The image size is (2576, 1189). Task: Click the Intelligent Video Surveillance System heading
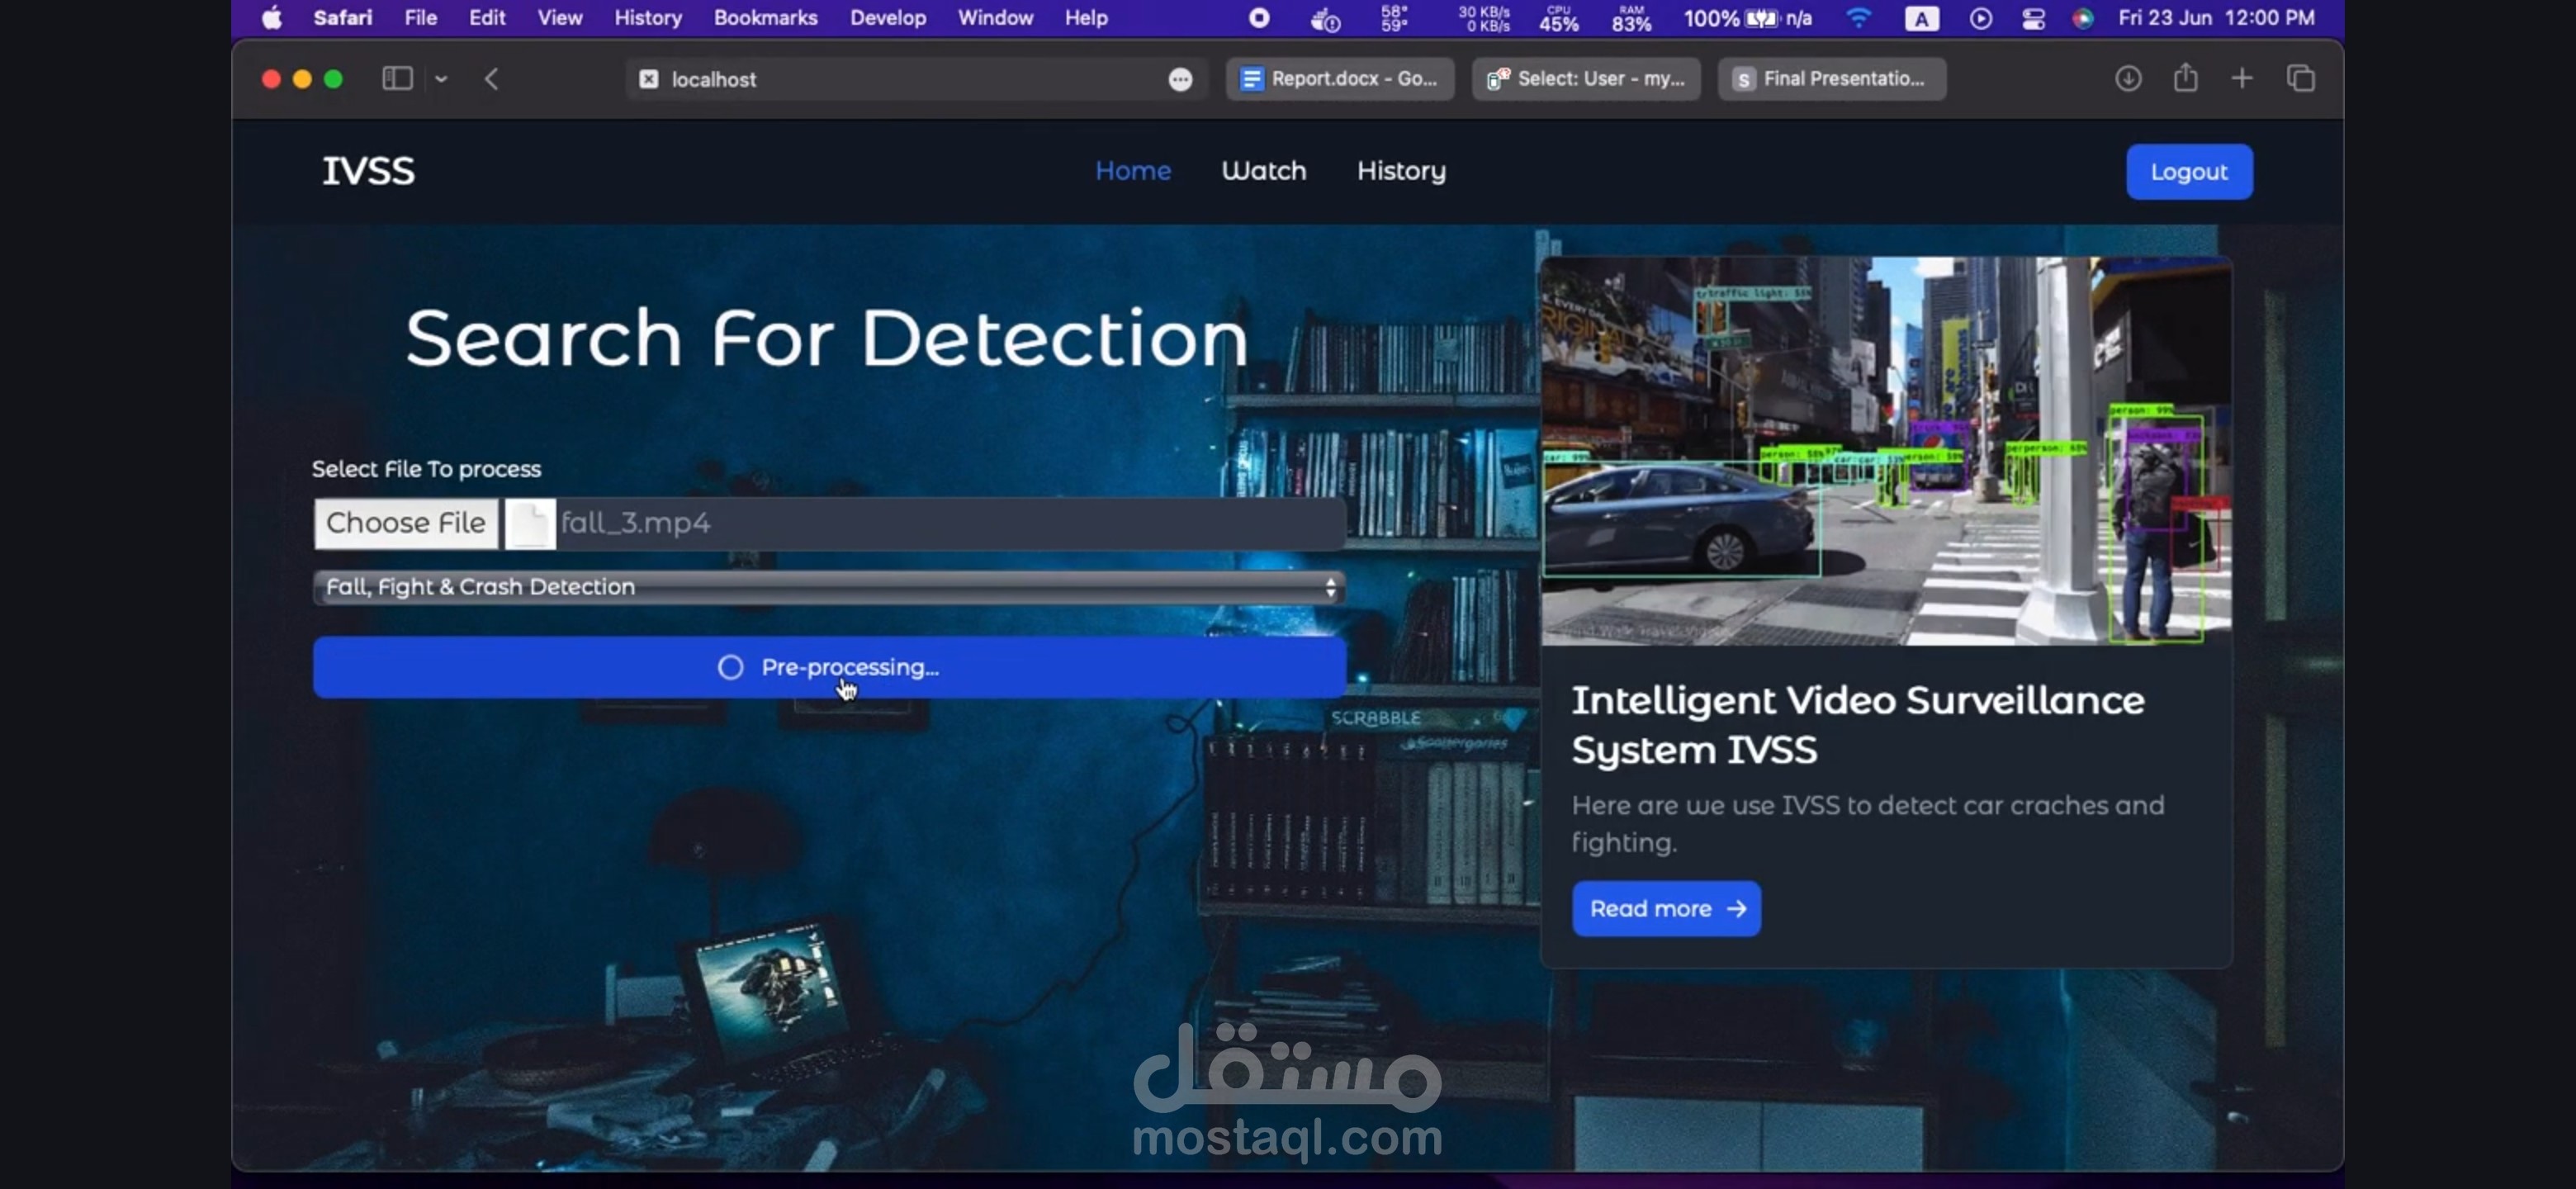[1857, 725]
